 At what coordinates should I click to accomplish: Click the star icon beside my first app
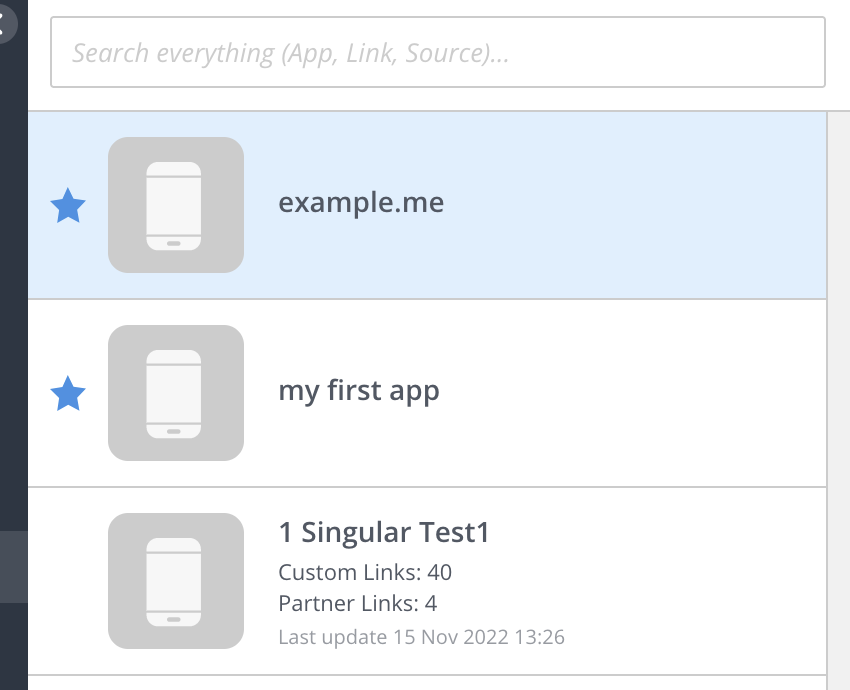point(68,394)
